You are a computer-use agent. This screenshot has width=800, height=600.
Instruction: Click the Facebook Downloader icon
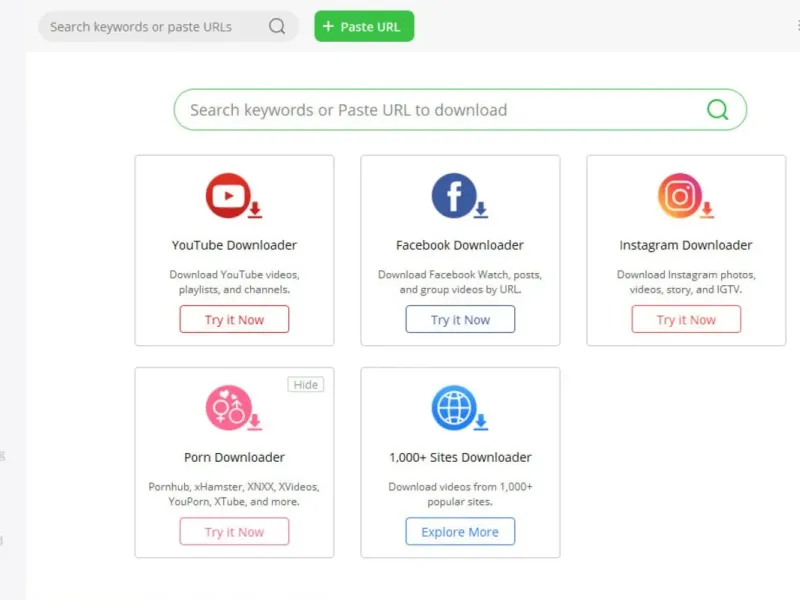[x=460, y=196]
